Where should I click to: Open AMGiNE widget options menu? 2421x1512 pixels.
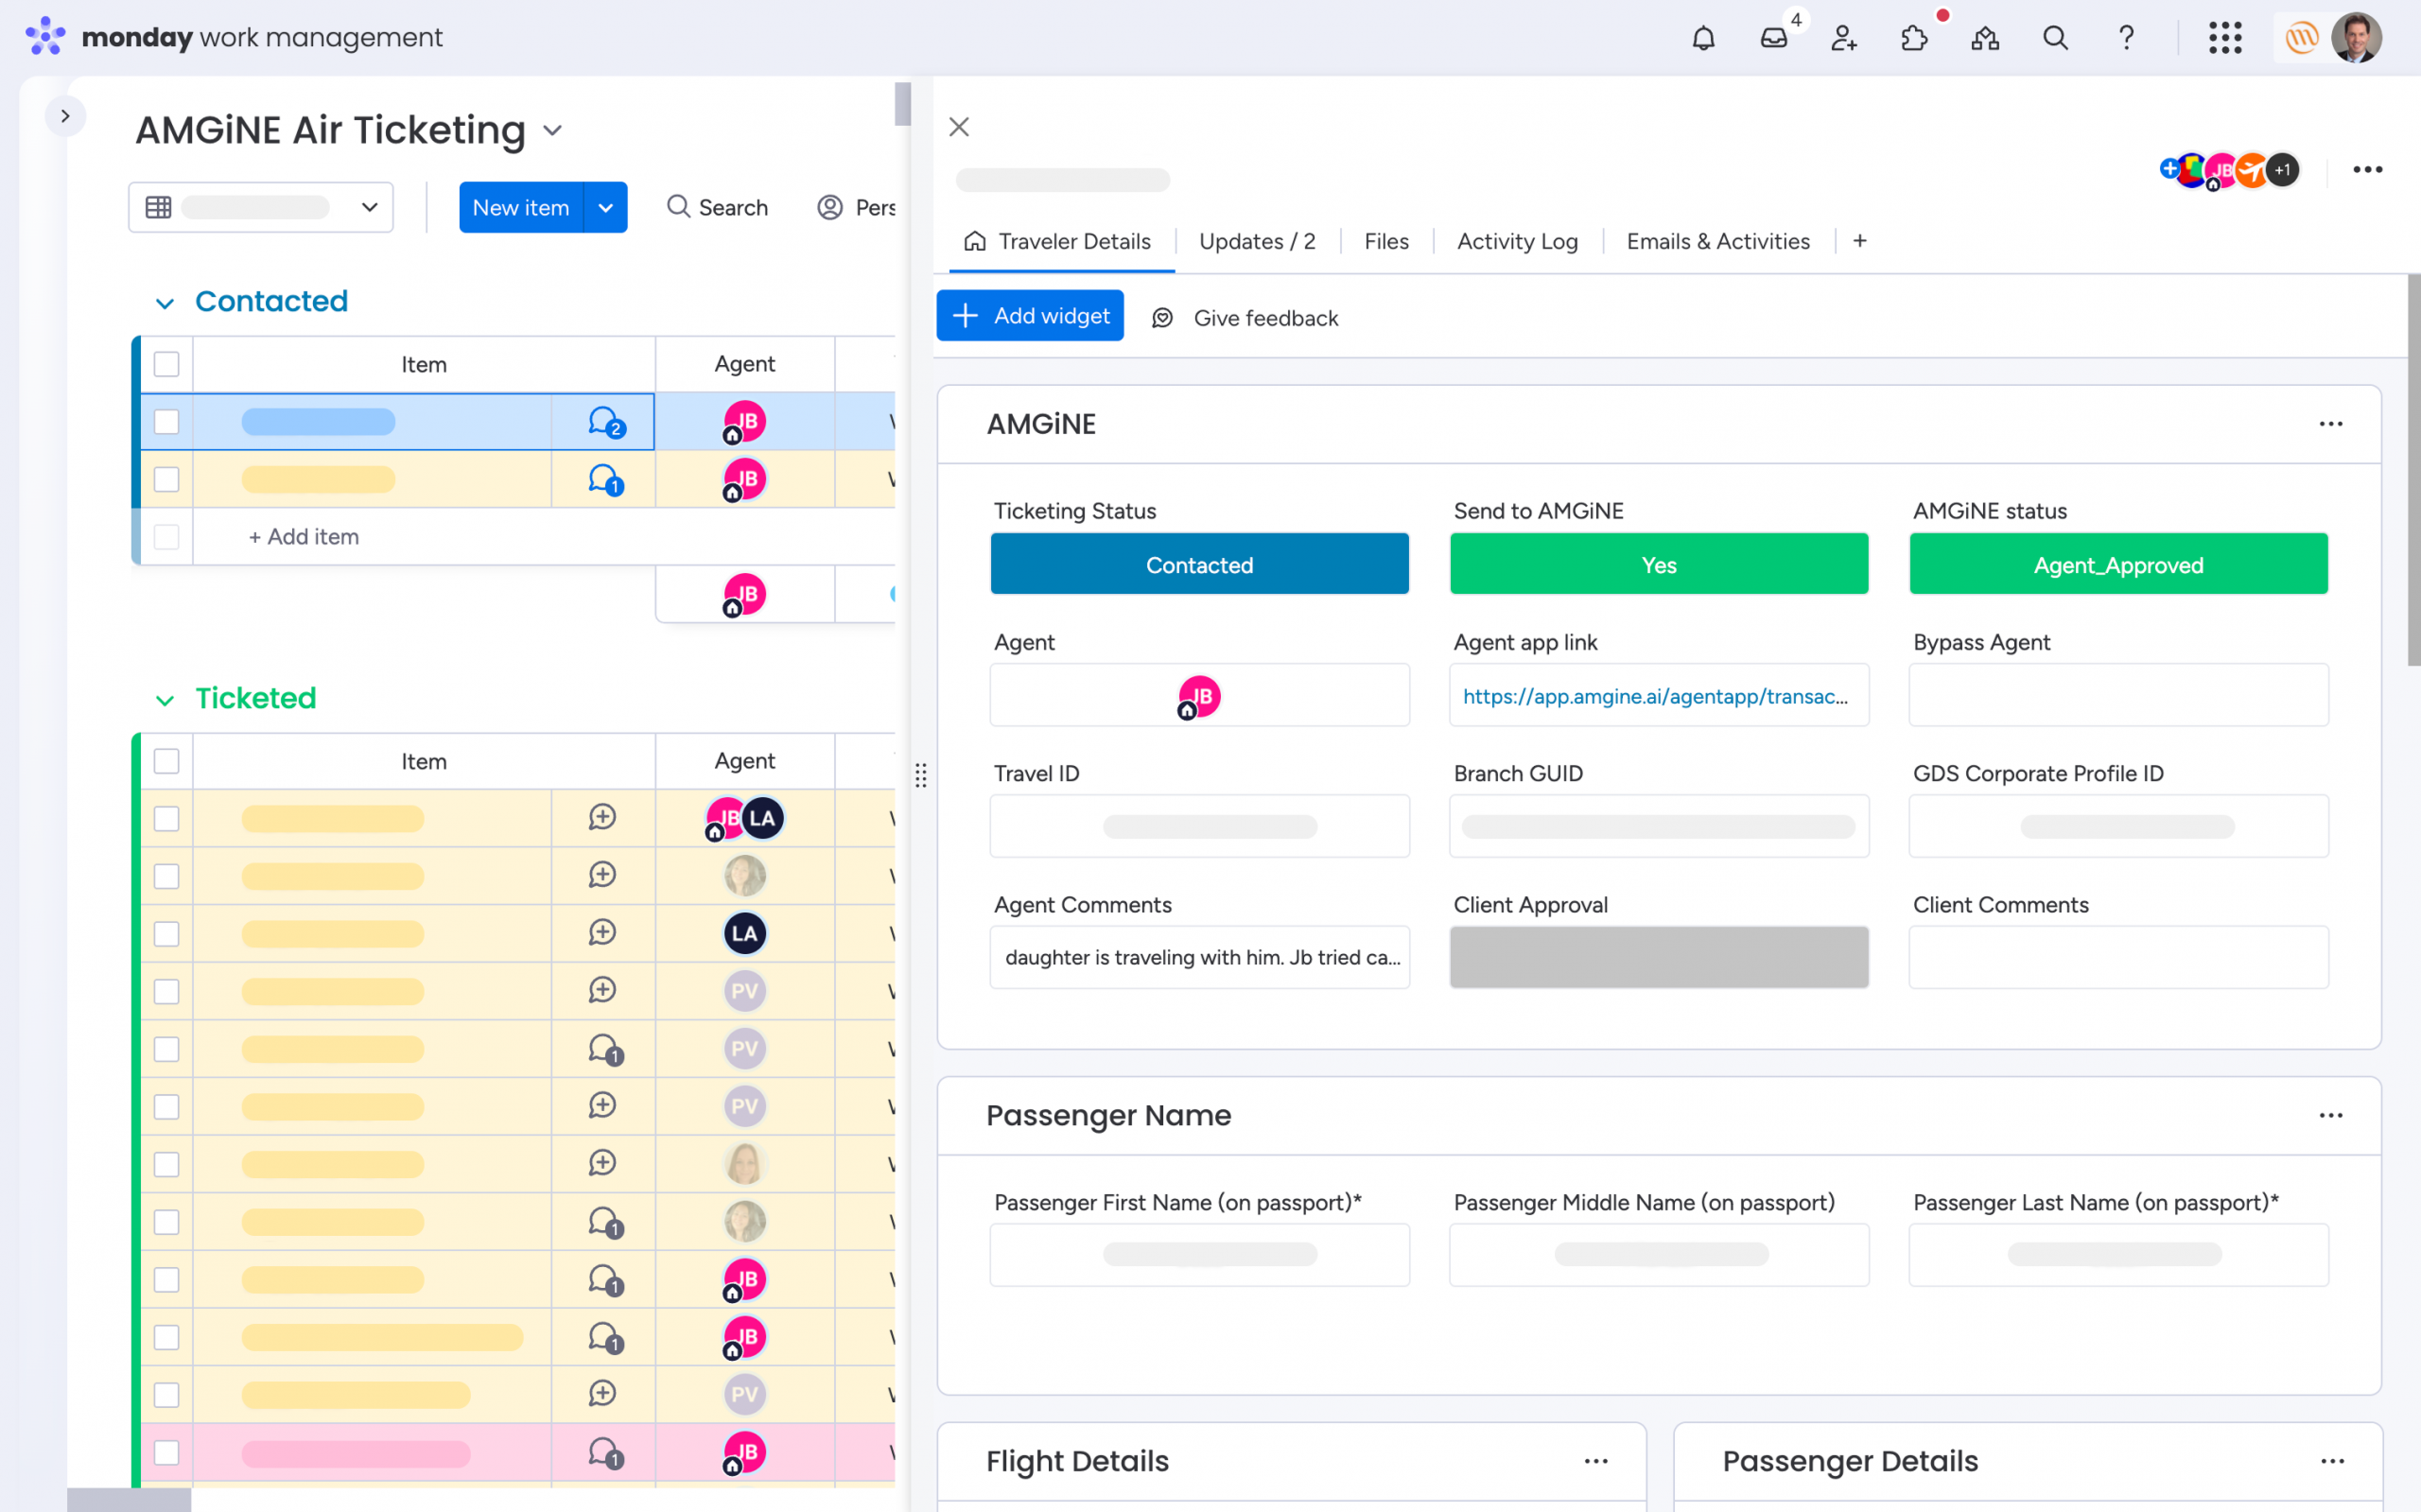pyautogui.click(x=2330, y=424)
